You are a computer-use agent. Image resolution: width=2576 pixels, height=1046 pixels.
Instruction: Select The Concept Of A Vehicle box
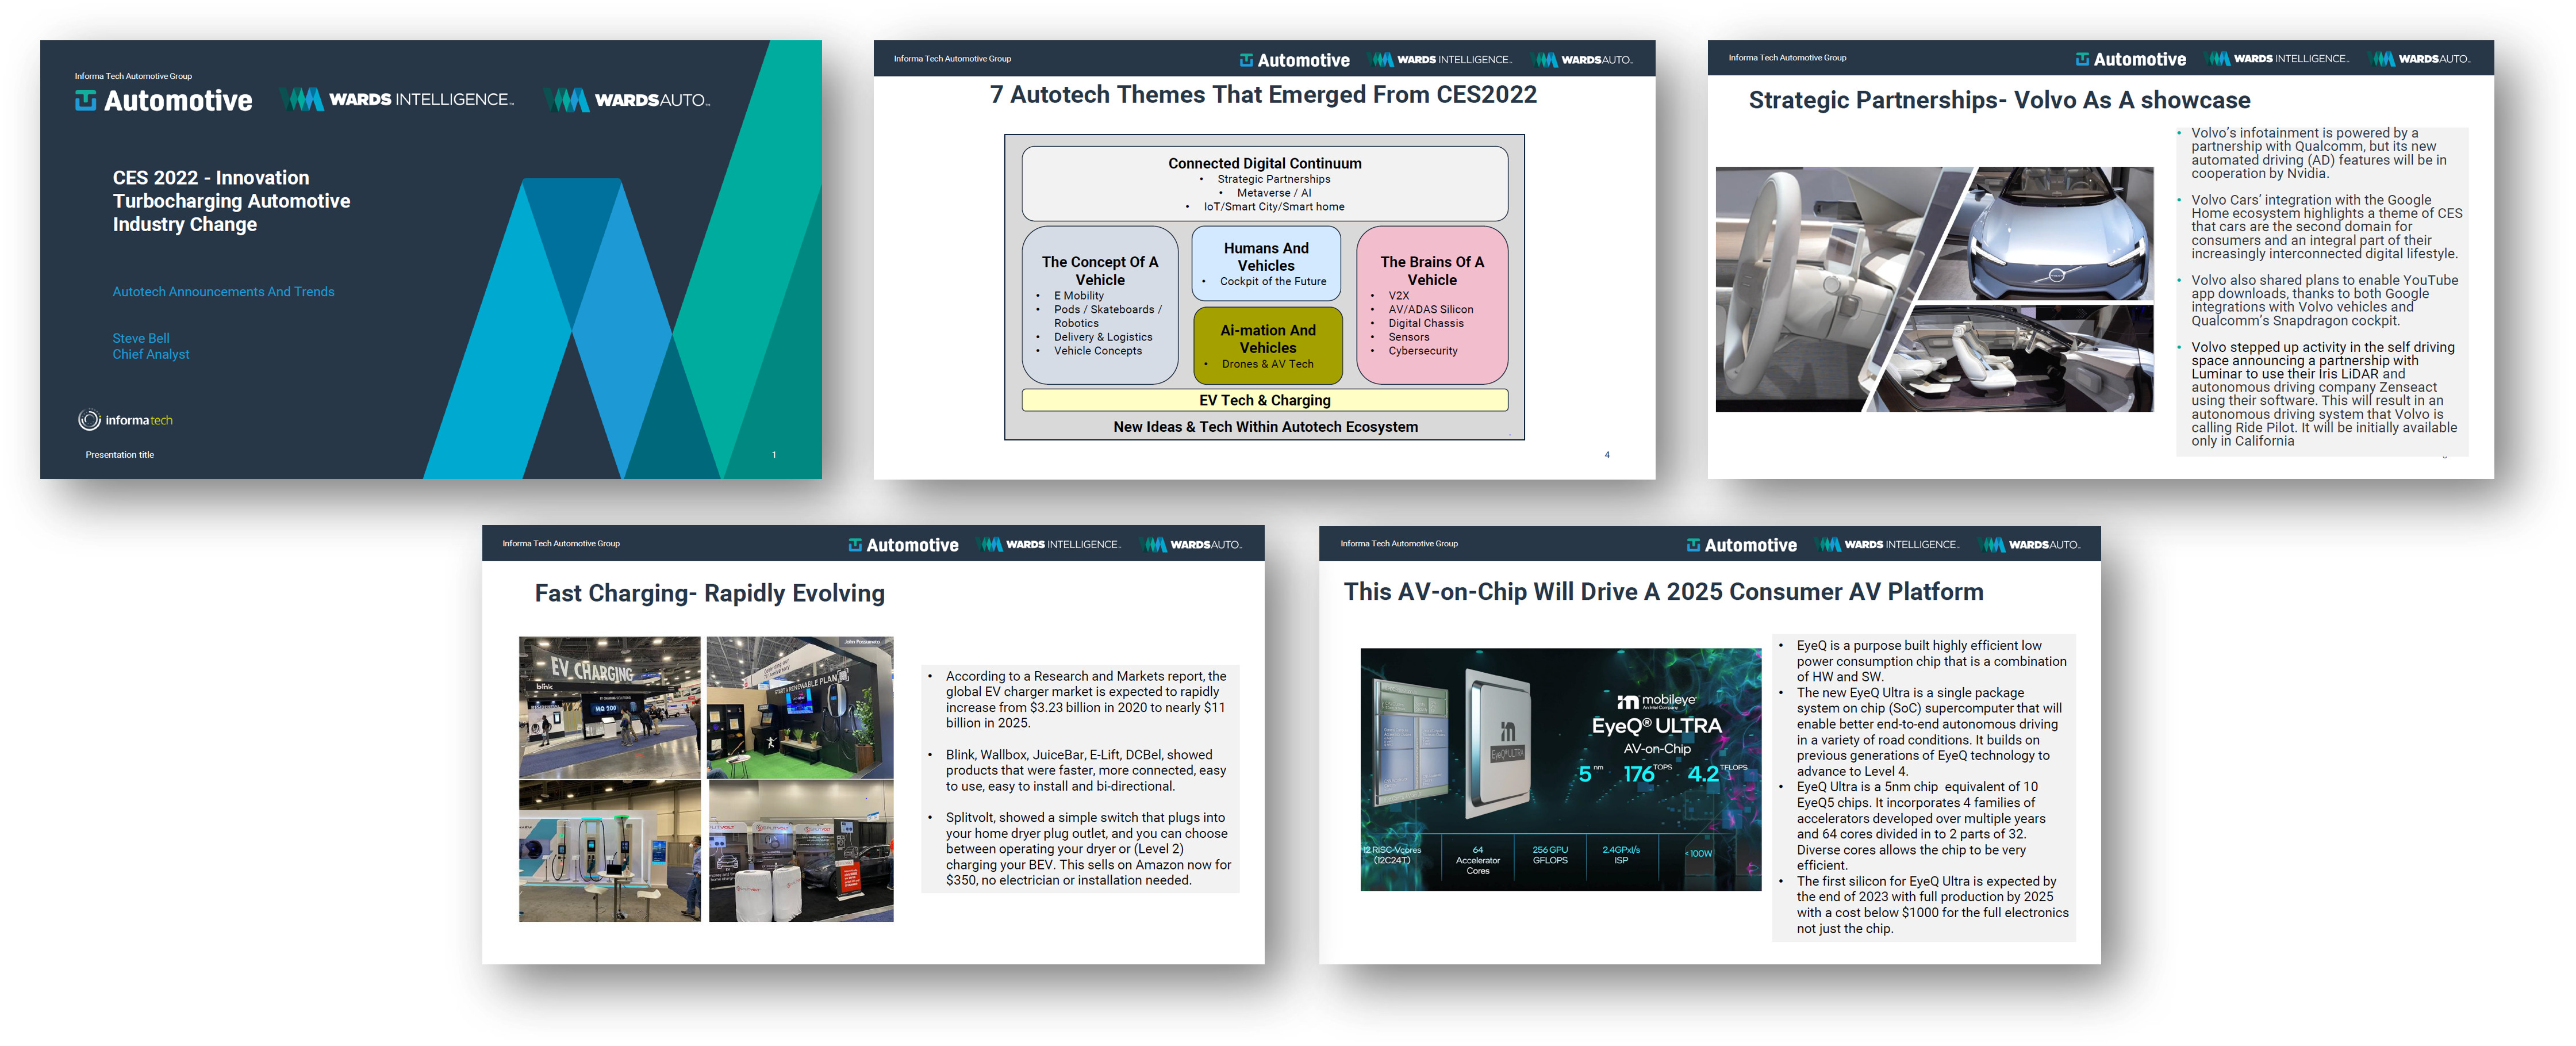tap(1100, 305)
